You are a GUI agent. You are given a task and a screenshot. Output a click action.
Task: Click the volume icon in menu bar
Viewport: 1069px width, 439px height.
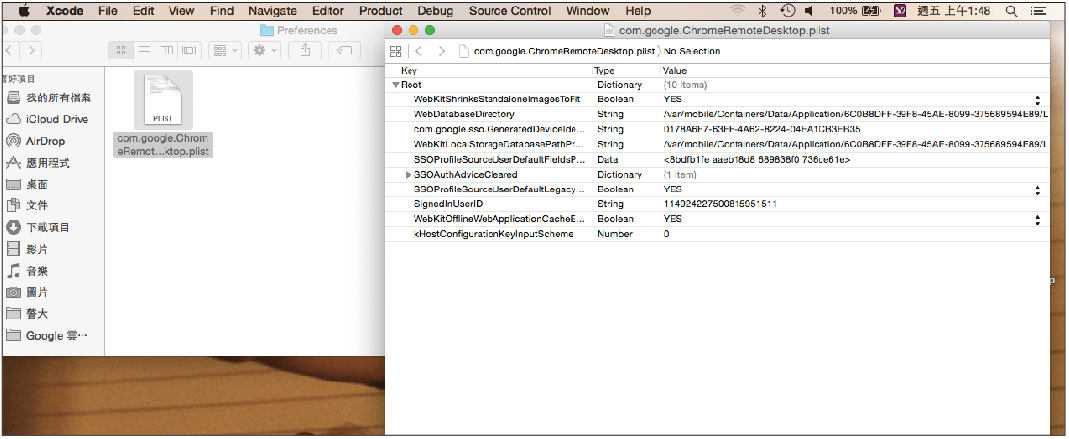pyautogui.click(x=809, y=11)
